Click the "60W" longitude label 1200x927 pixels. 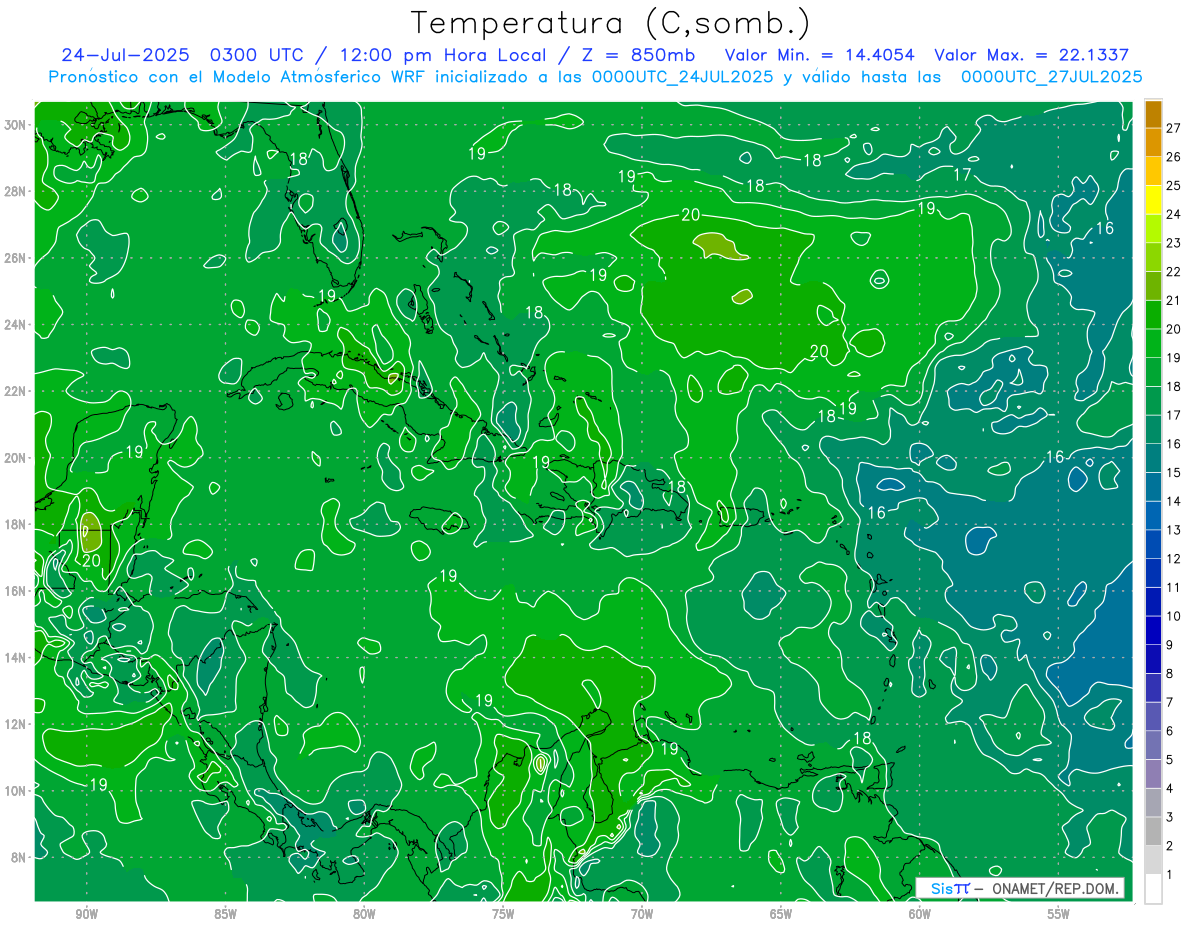pyautogui.click(x=919, y=914)
